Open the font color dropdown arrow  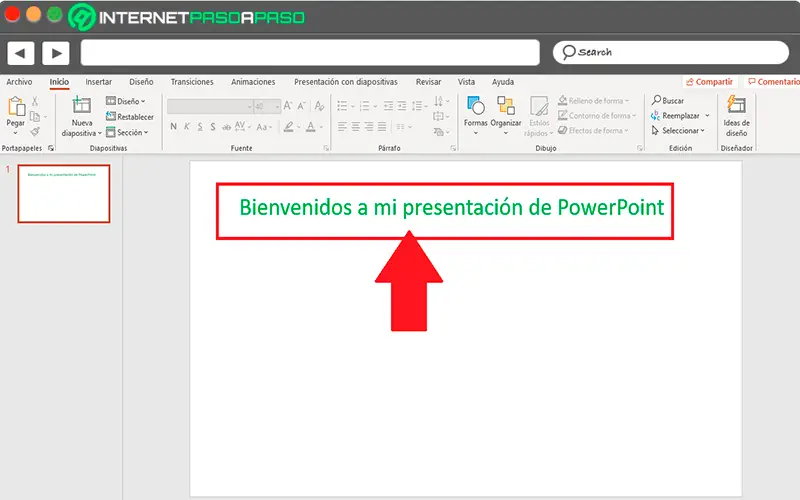321,127
